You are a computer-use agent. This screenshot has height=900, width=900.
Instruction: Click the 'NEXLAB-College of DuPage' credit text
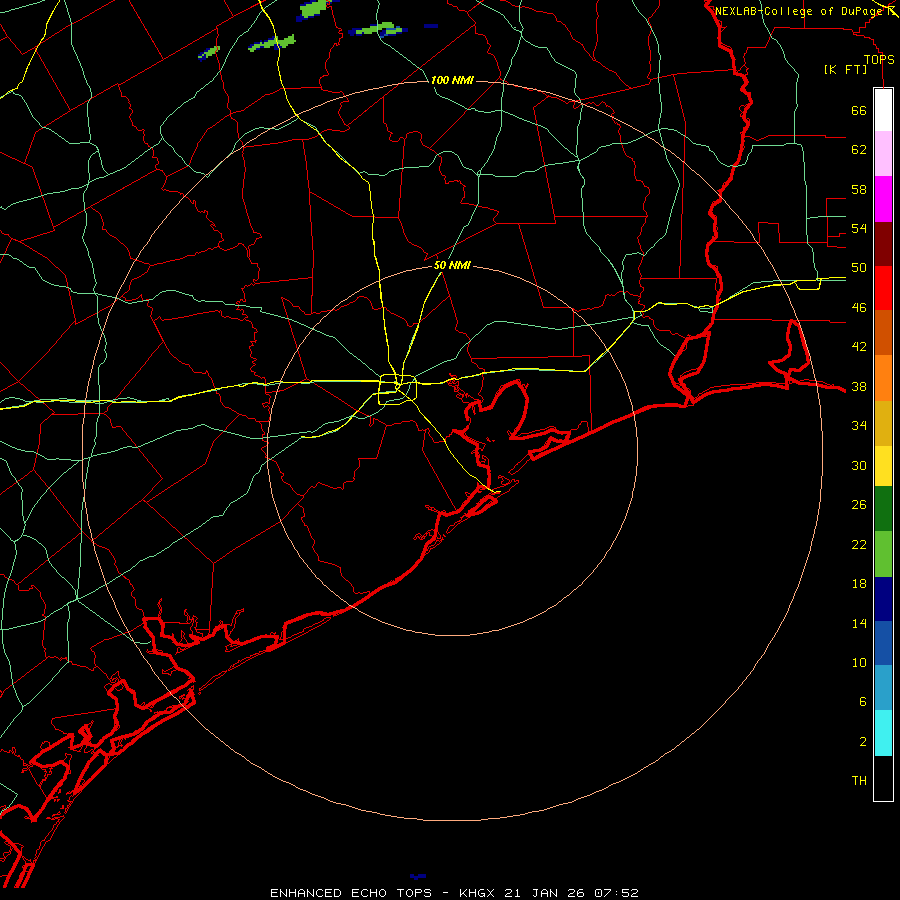[x=798, y=11]
